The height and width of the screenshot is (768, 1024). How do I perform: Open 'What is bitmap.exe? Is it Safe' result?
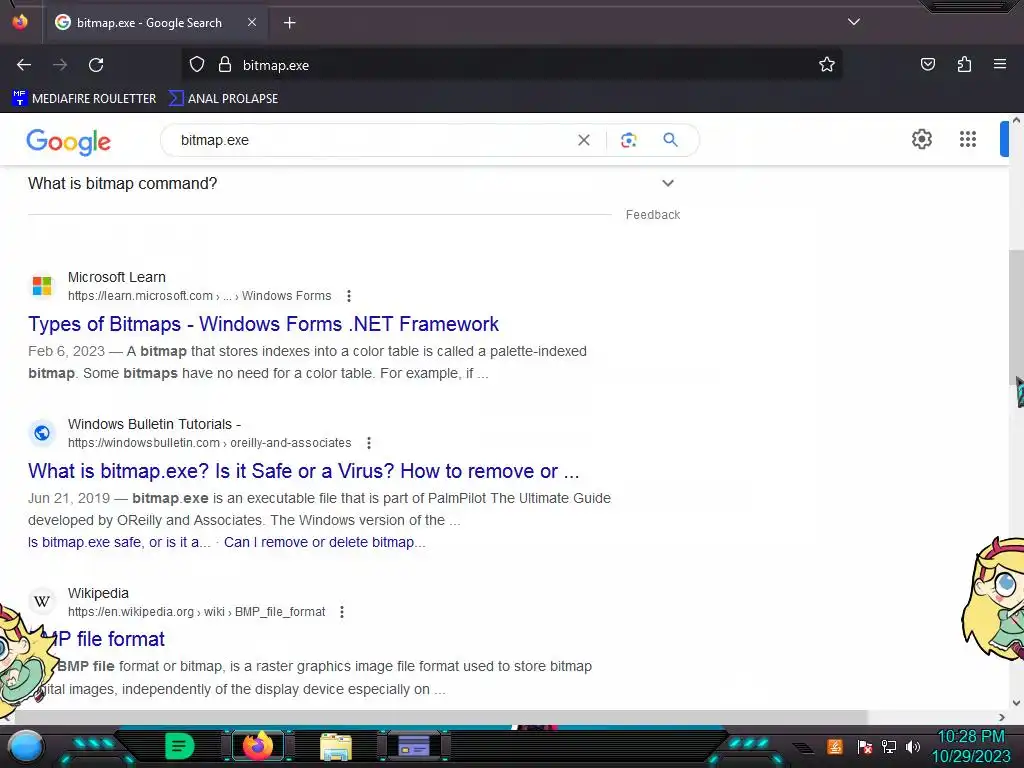(304, 471)
